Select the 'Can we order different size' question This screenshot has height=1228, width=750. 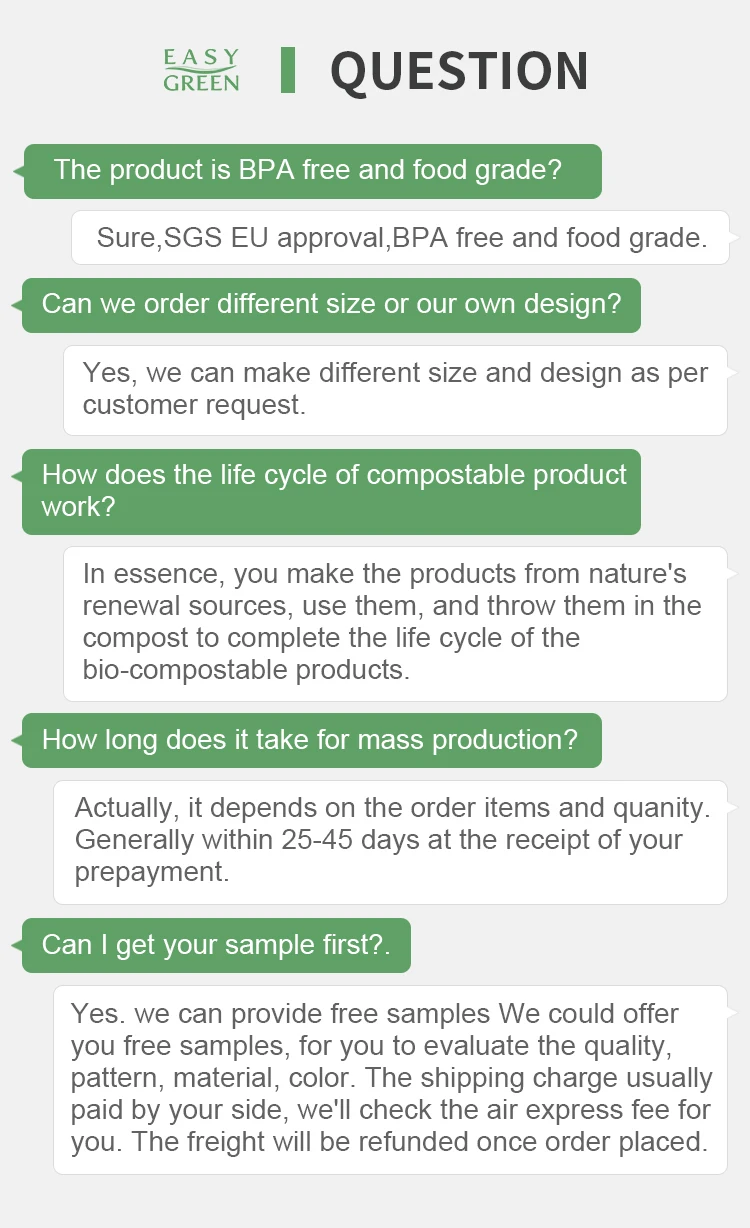point(331,305)
